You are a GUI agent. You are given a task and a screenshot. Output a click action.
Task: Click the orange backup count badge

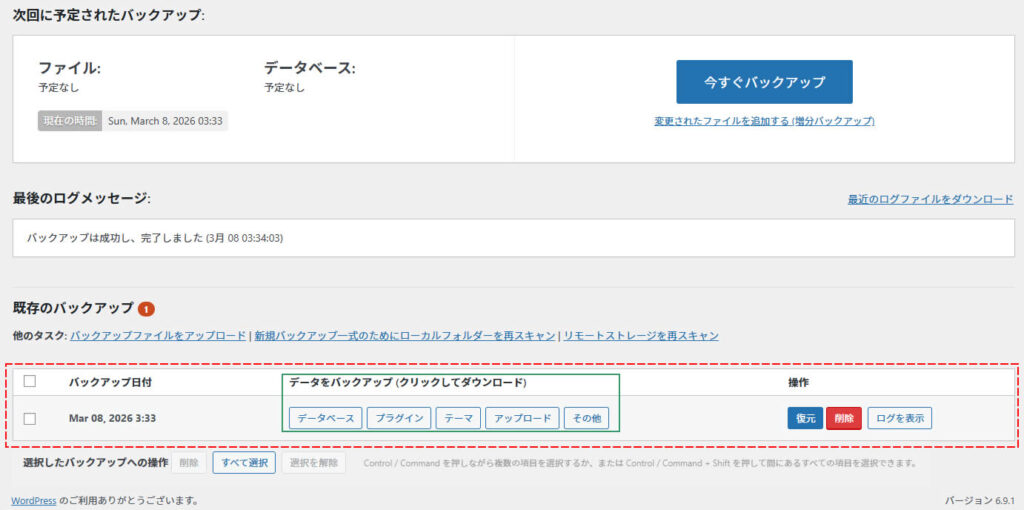click(x=146, y=308)
